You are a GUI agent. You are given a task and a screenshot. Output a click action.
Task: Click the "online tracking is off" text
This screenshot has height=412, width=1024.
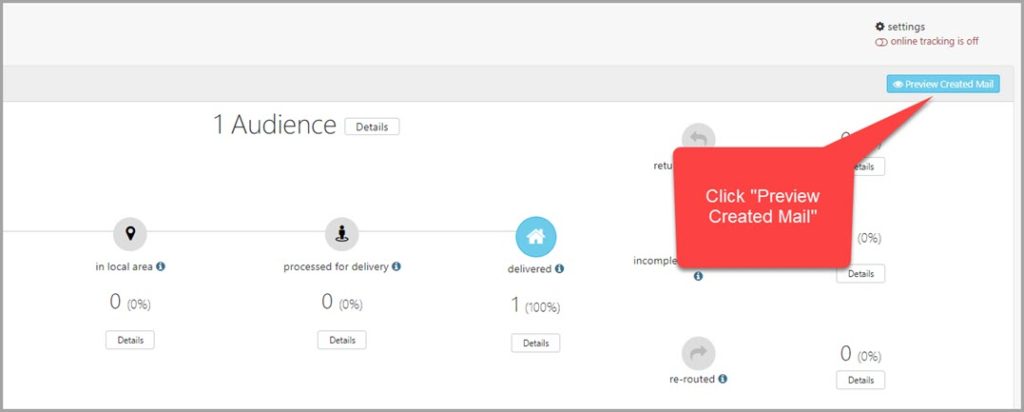935,41
